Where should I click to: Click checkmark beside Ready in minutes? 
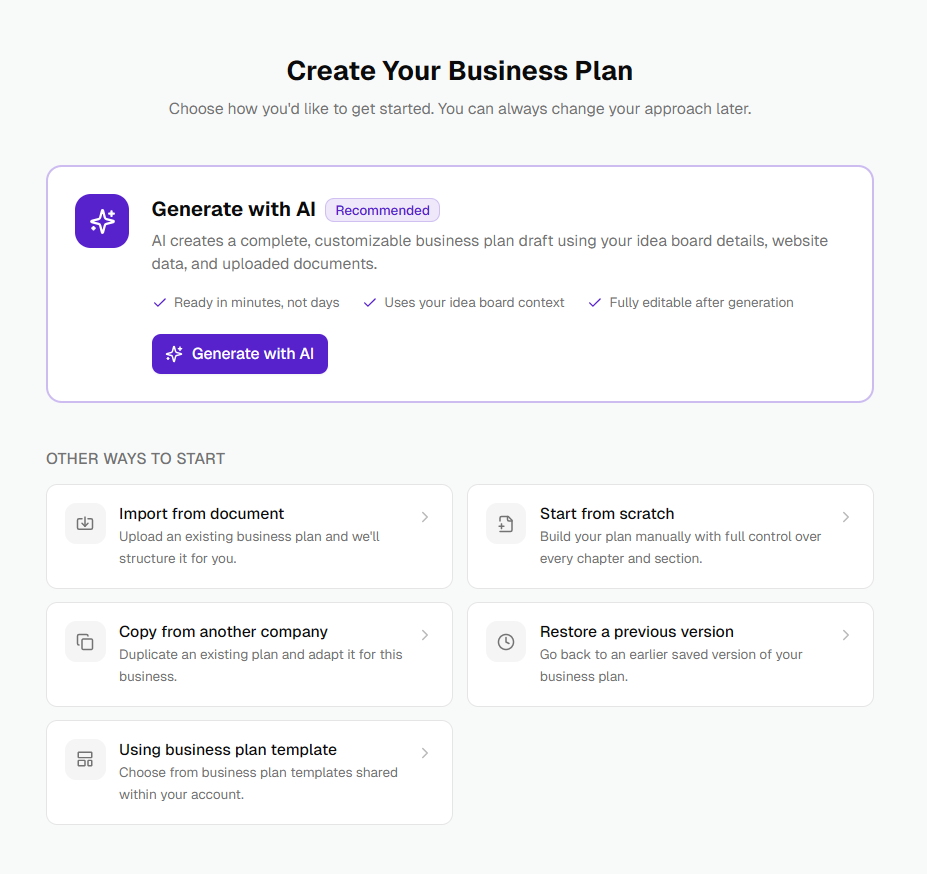[x=160, y=303]
